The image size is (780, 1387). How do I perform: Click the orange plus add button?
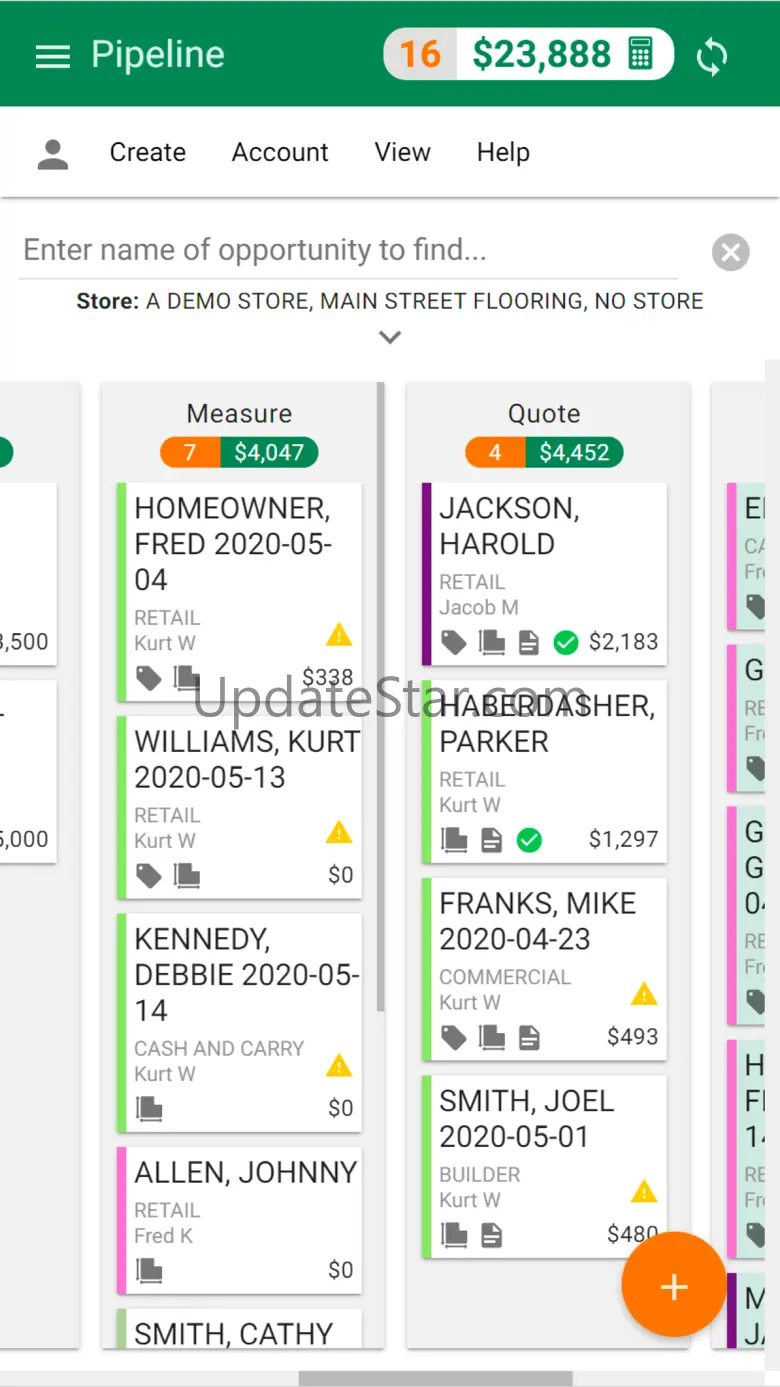(673, 1286)
